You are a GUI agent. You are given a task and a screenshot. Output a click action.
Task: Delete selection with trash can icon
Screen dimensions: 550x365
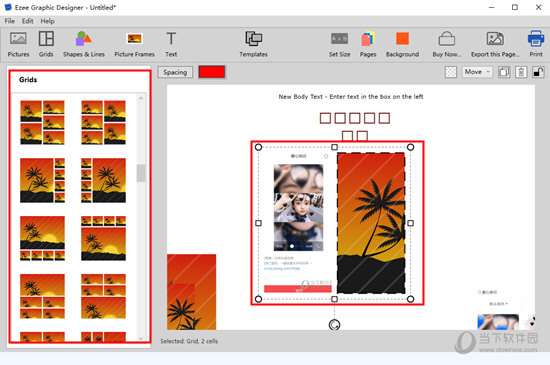click(x=521, y=72)
